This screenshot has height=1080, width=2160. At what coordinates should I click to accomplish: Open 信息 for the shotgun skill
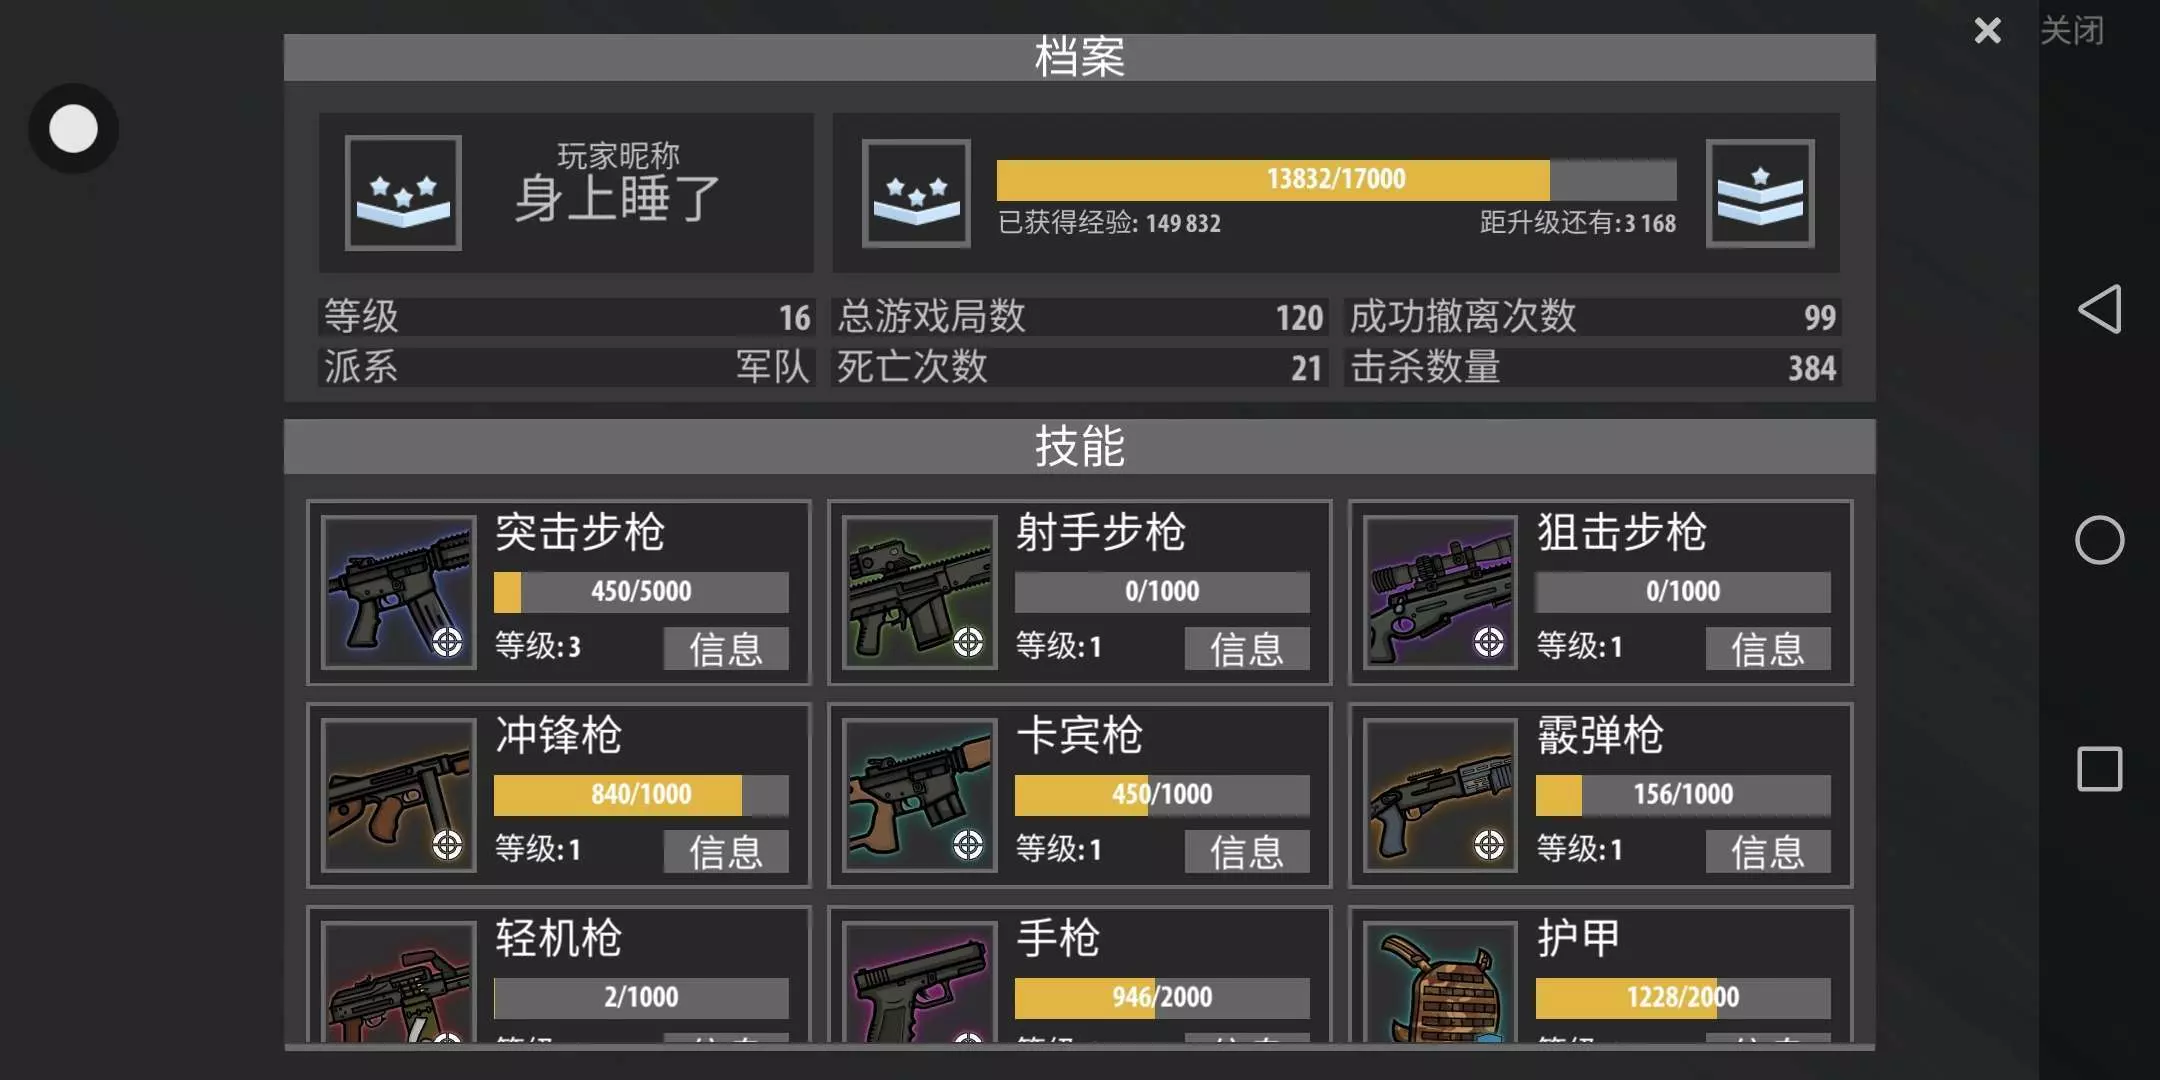pyautogui.click(x=1768, y=851)
